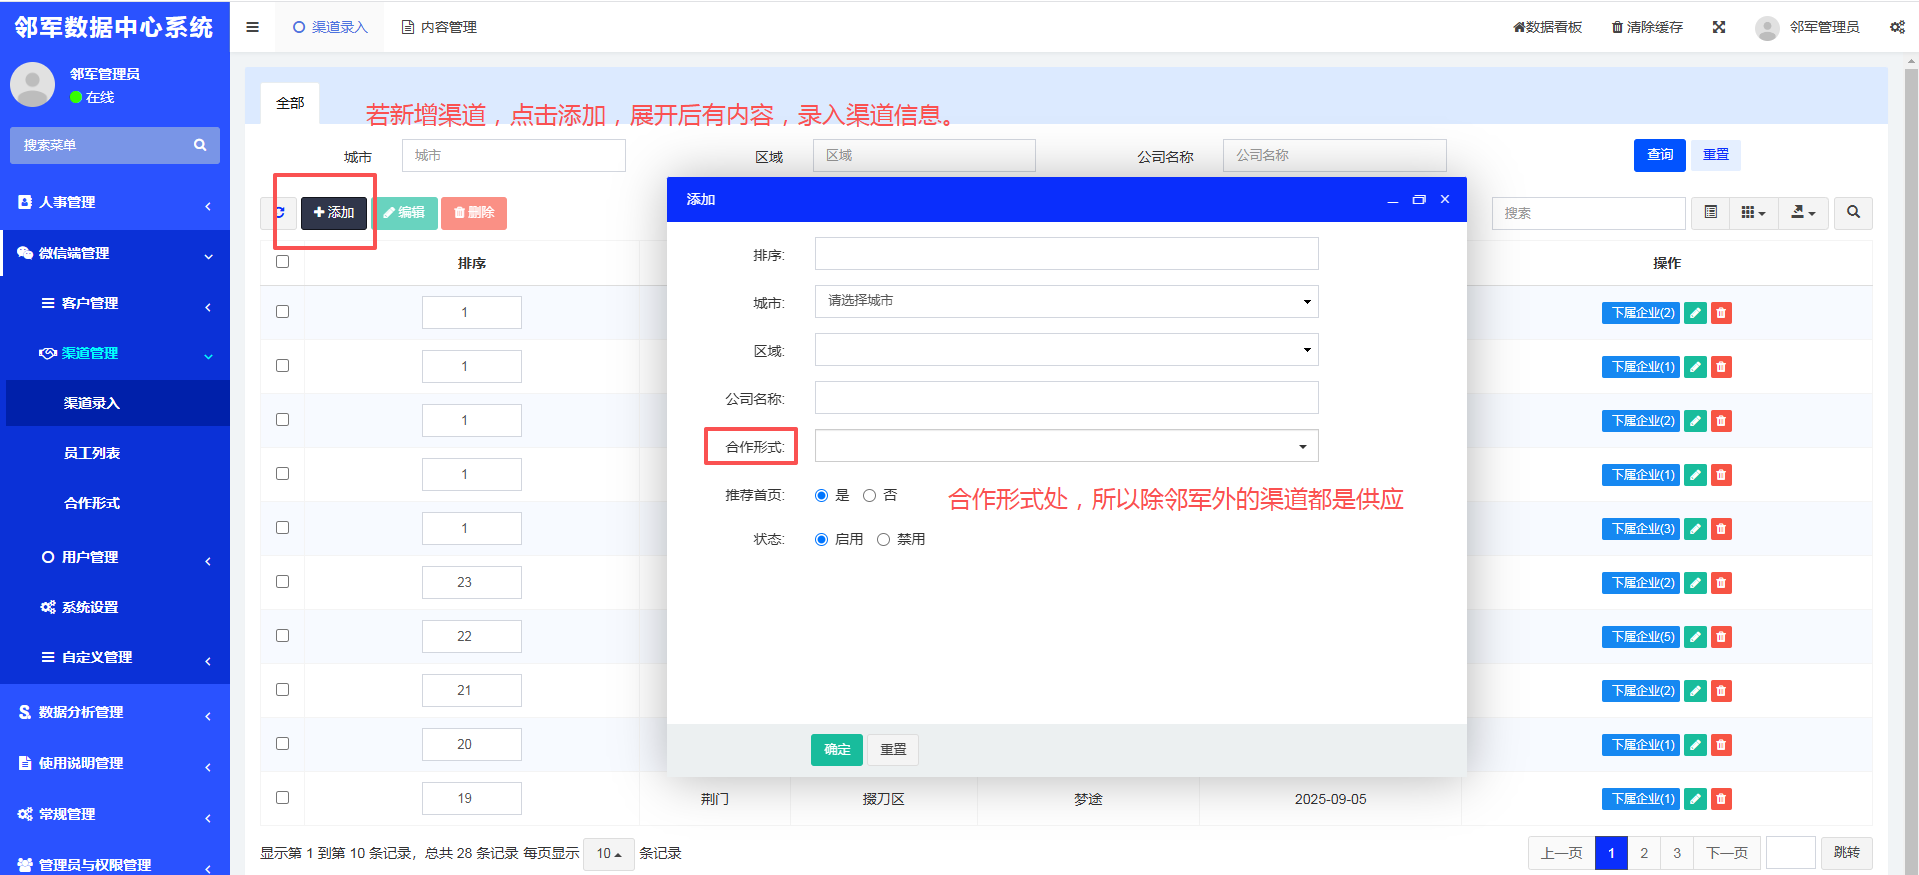
Task: Maximize the 添加 dialog
Action: [x=1418, y=200]
